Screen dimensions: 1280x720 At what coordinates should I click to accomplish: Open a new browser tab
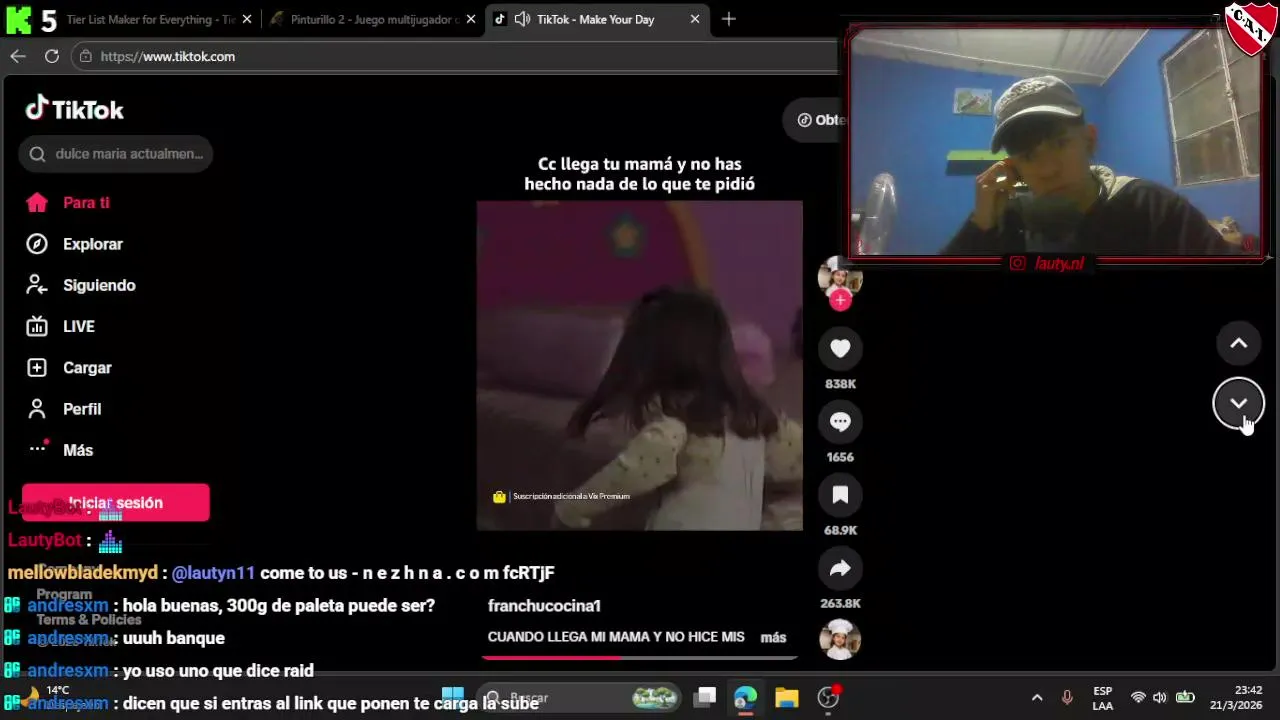[x=728, y=19]
